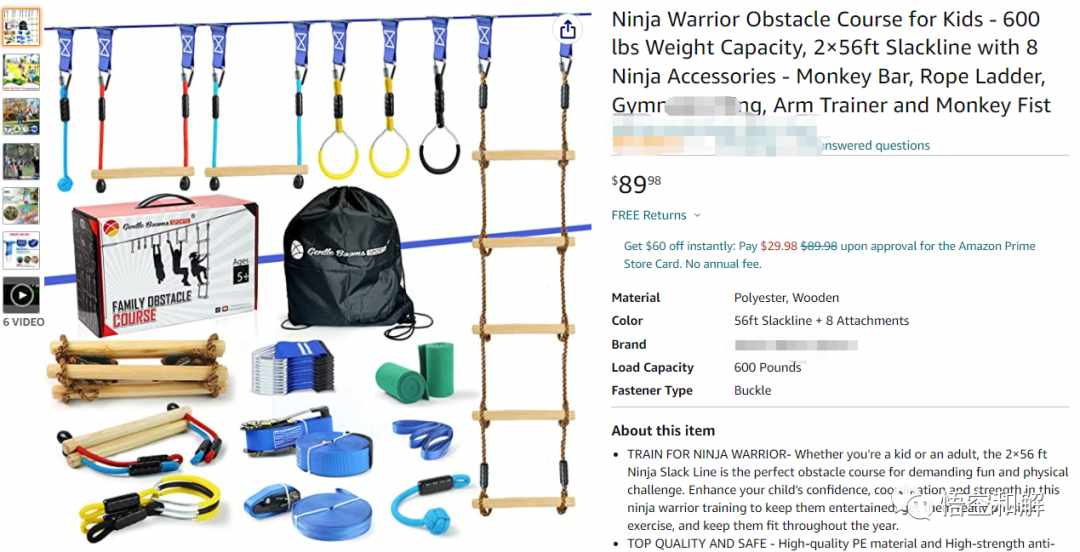This screenshot has width=1080, height=552.
Task: Play the product video thumbnail
Action: [x=21, y=296]
